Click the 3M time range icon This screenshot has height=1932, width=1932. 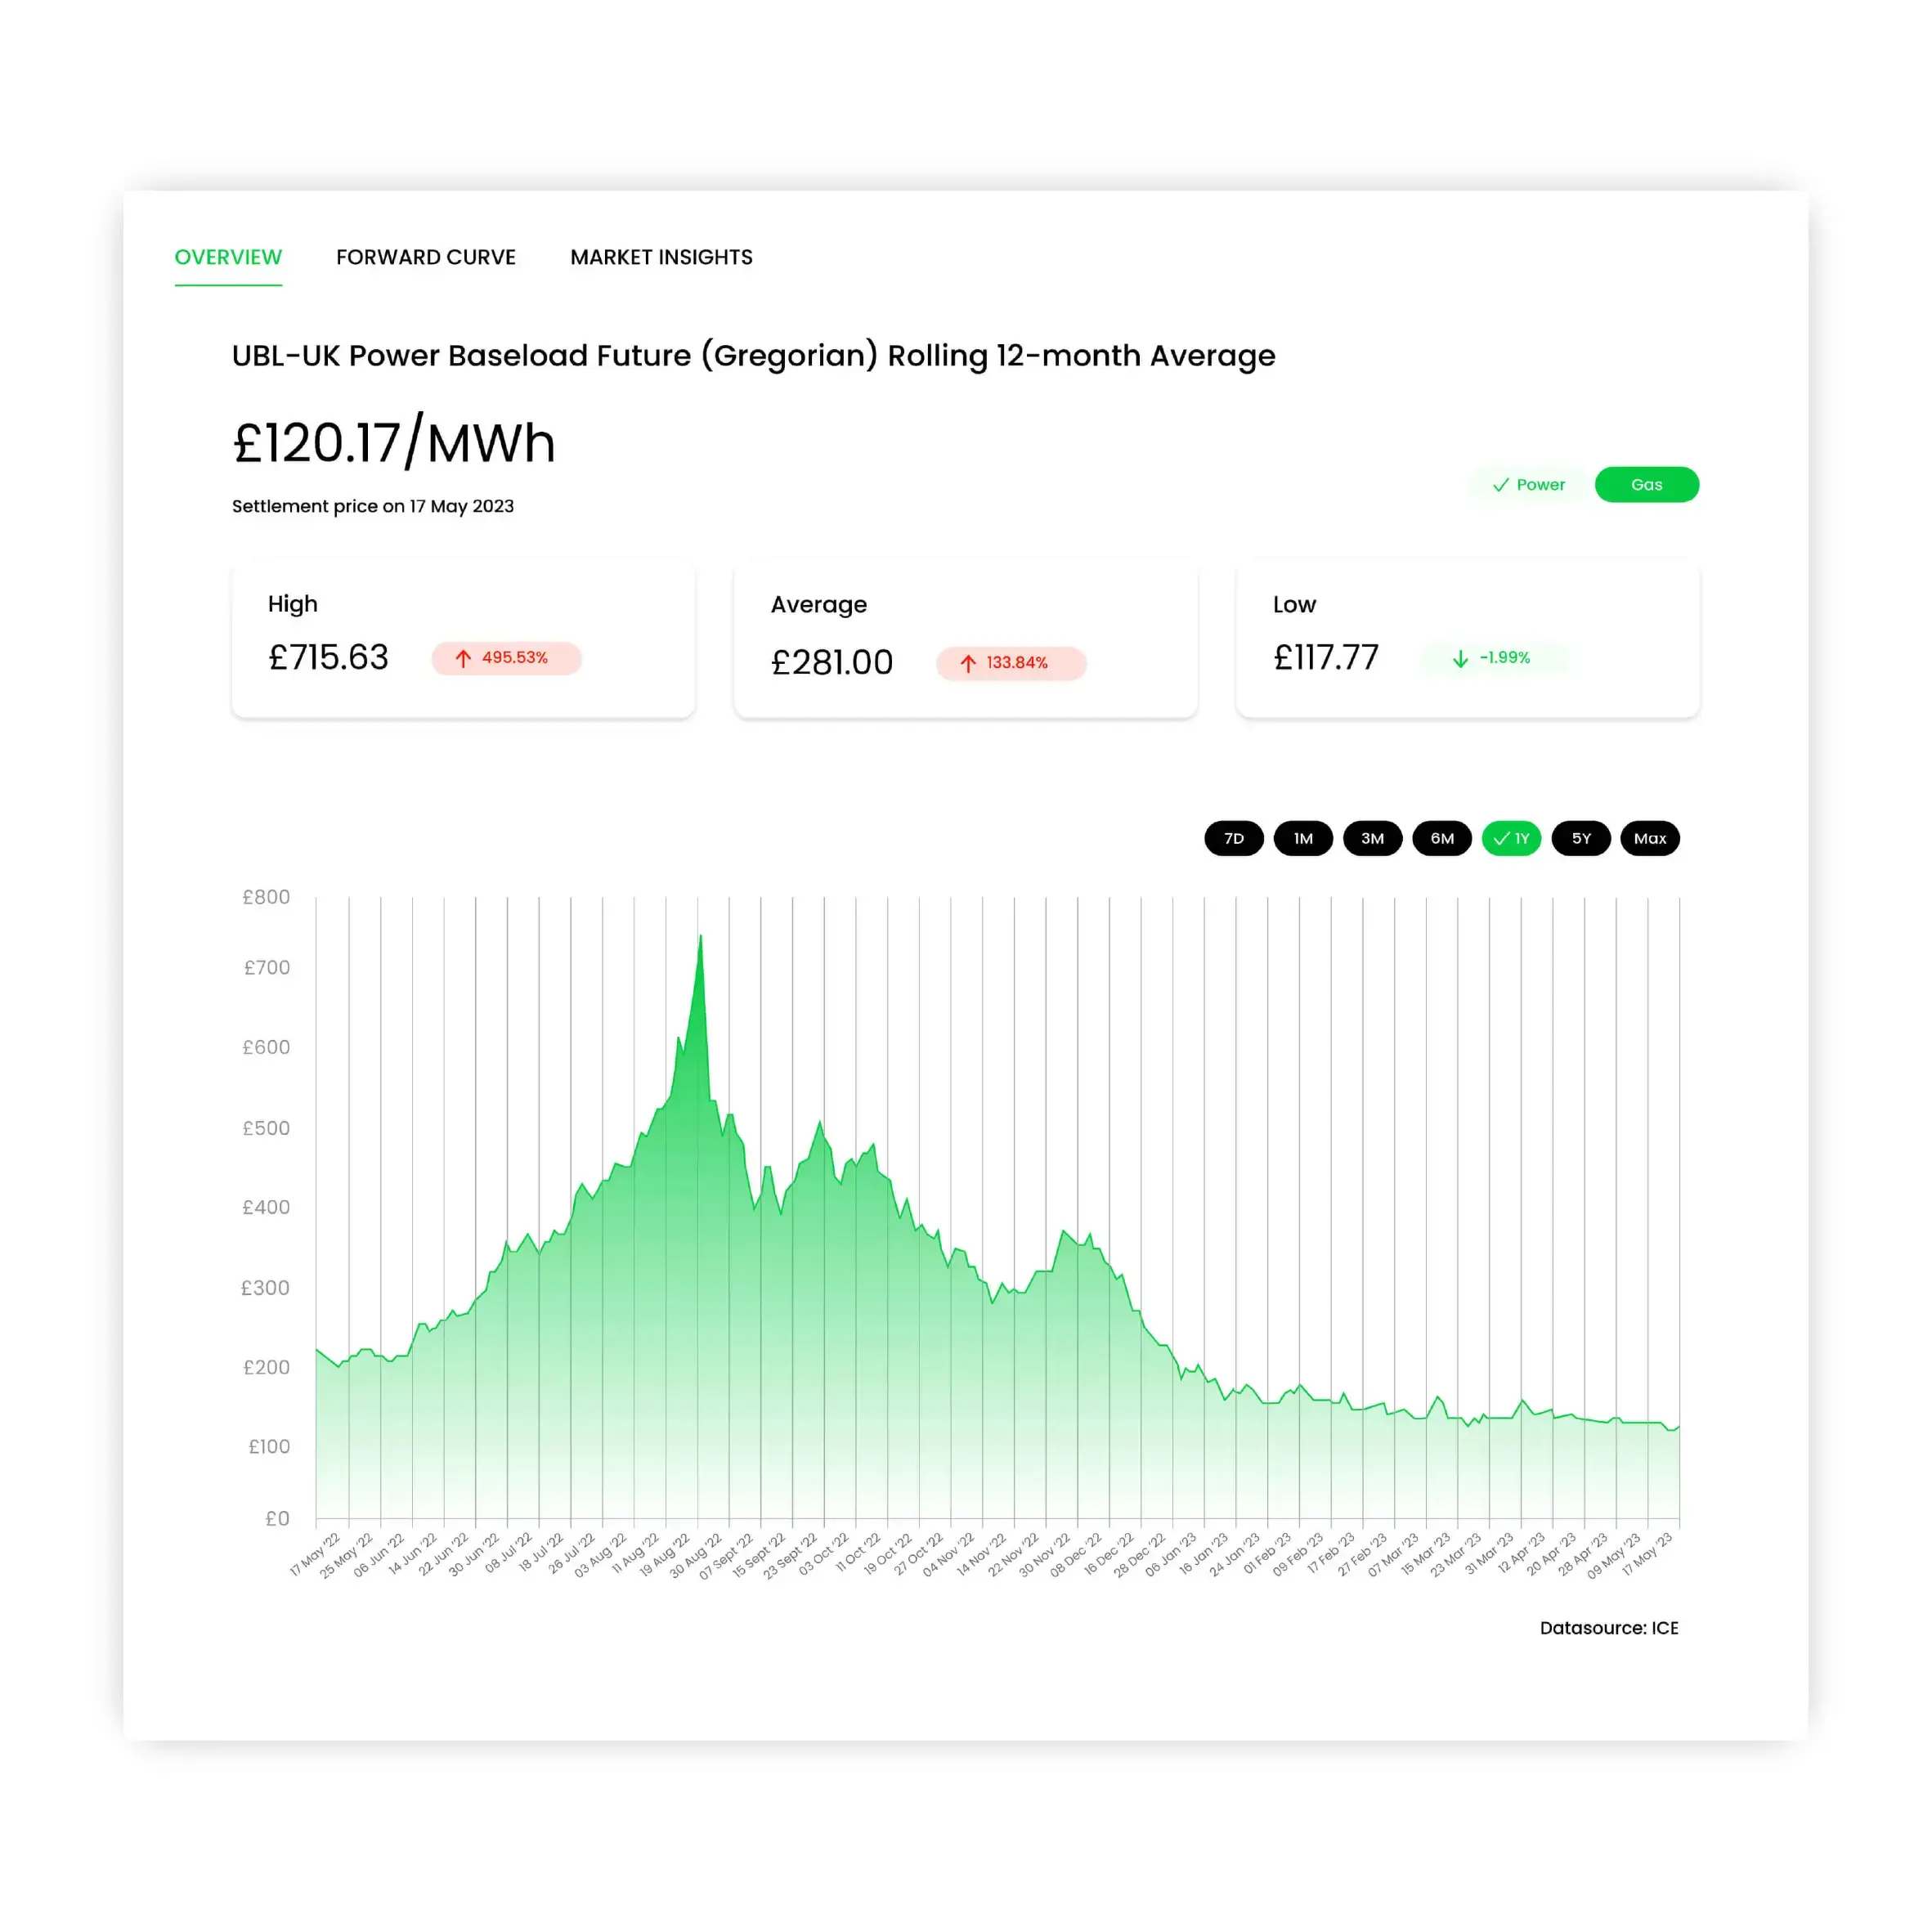1371,839
